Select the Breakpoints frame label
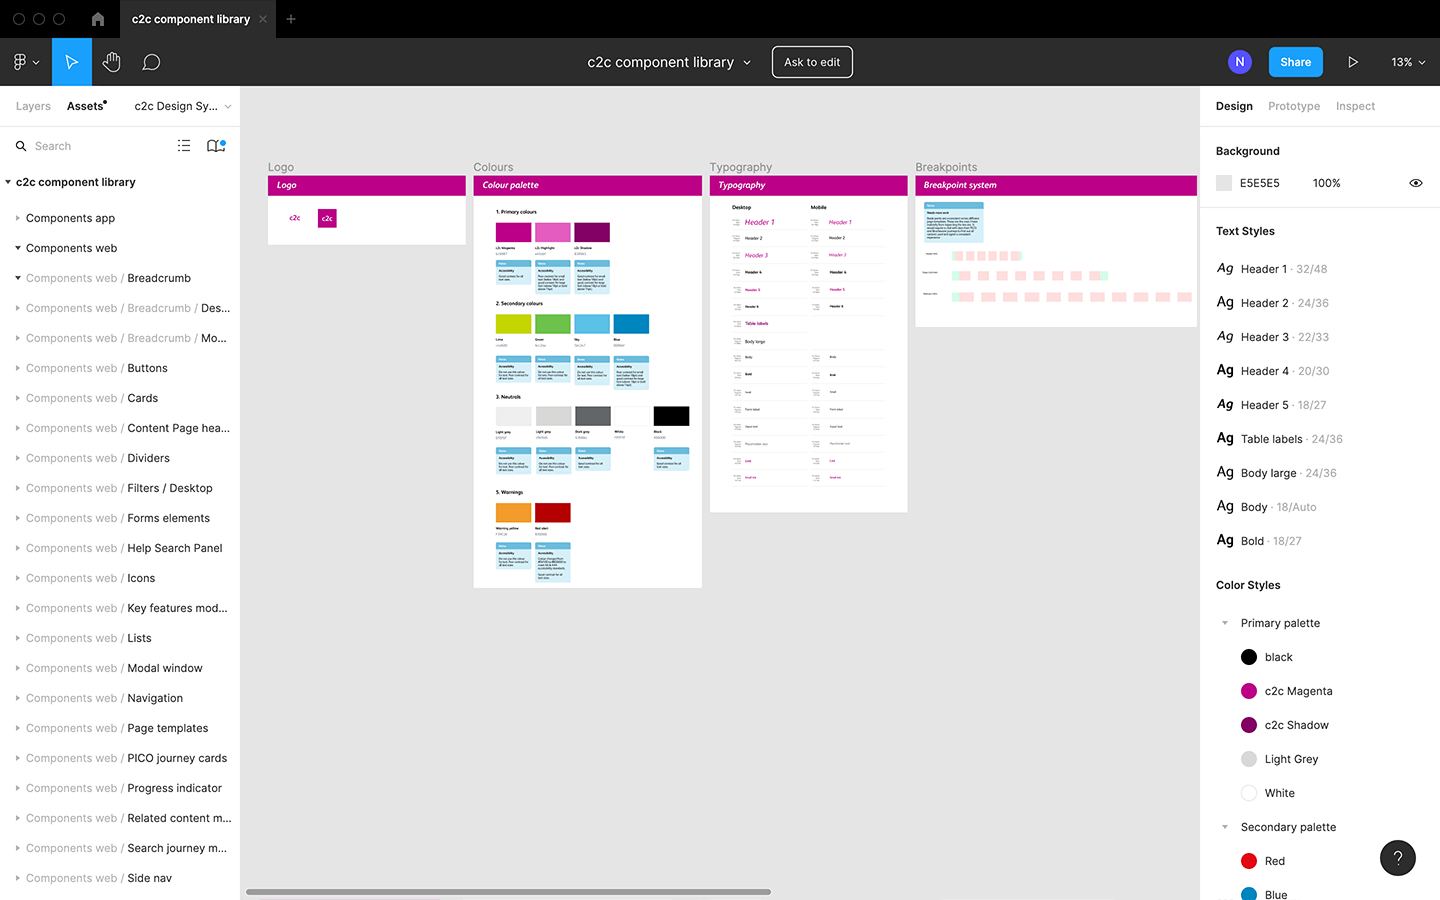This screenshot has width=1440, height=900. click(946, 167)
